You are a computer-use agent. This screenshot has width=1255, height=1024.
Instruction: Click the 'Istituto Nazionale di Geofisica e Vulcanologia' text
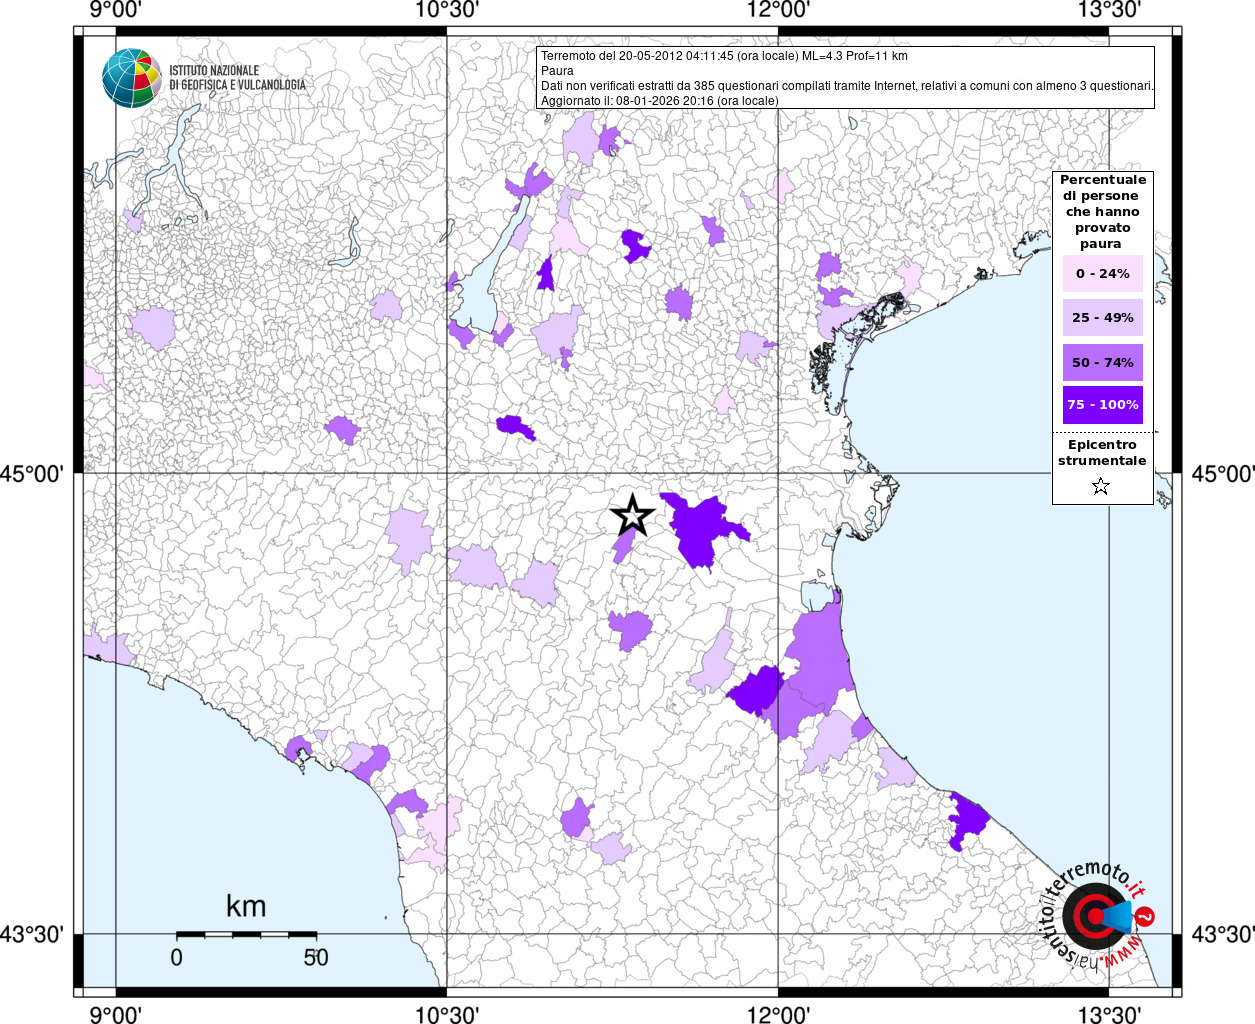click(237, 78)
